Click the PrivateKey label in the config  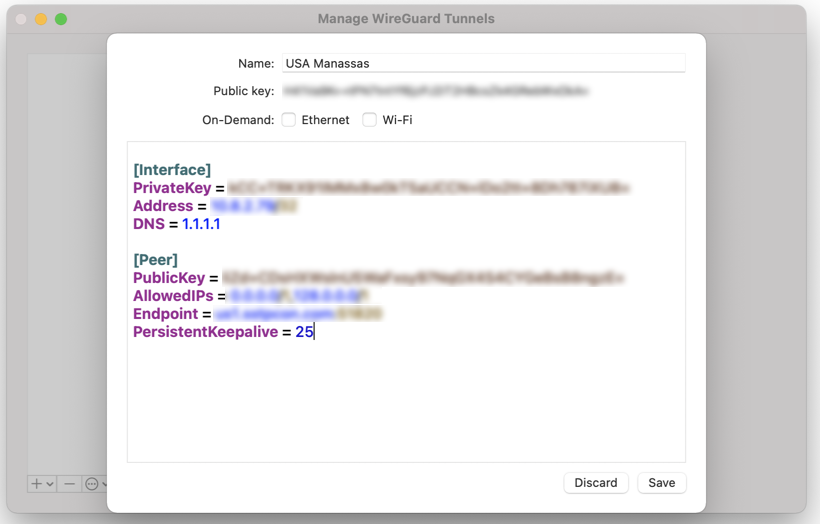click(172, 188)
